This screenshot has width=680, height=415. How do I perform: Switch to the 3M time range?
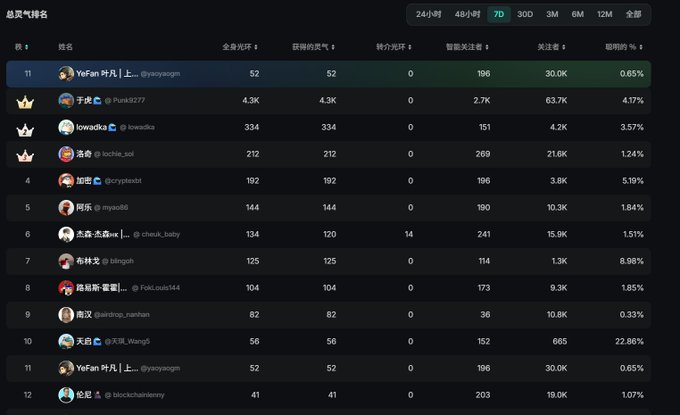(552, 14)
